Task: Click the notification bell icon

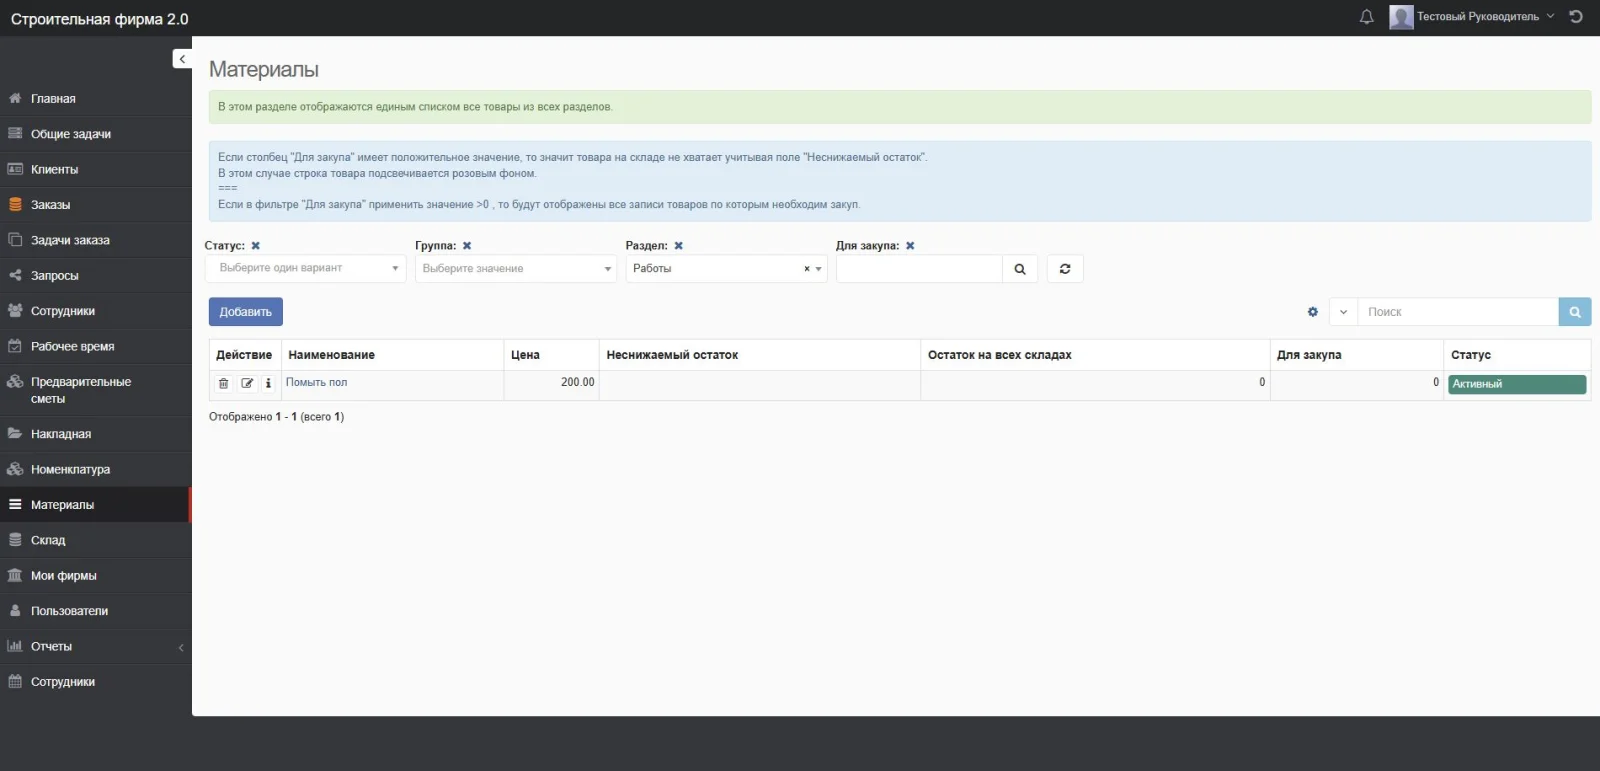Action: pos(1366,17)
